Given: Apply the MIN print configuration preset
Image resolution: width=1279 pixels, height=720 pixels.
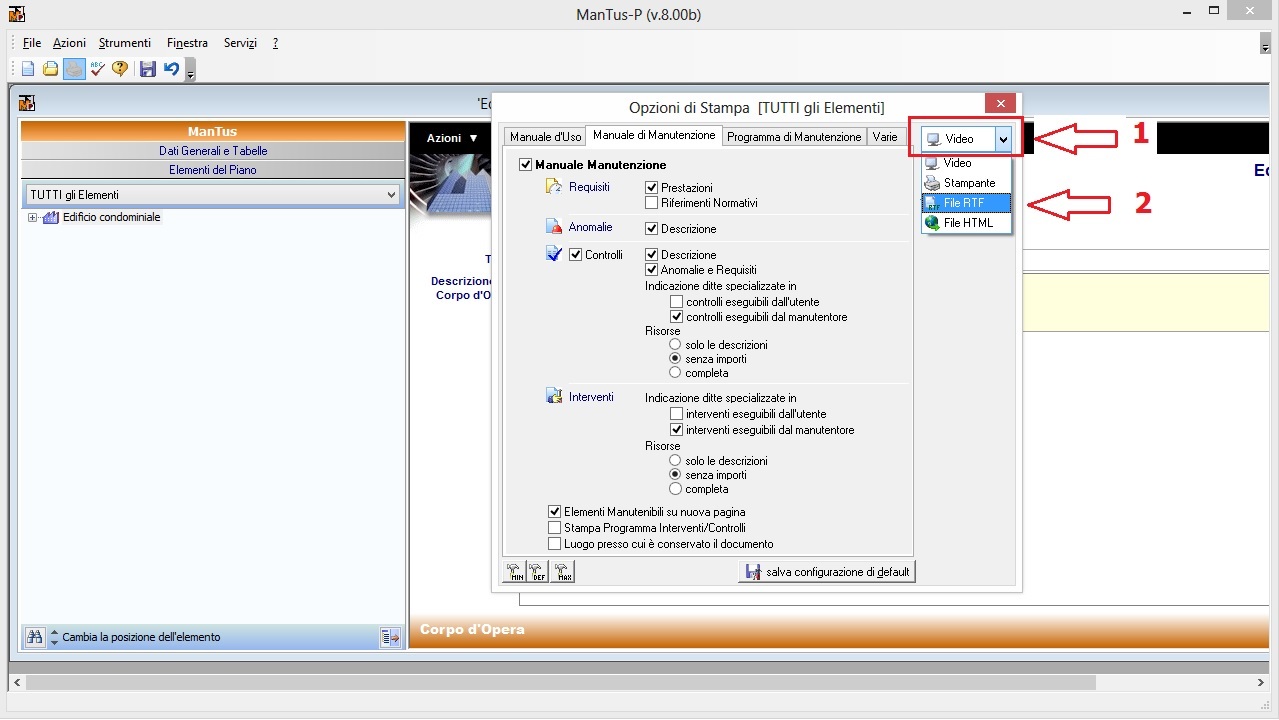Looking at the screenshot, I should tap(516, 572).
